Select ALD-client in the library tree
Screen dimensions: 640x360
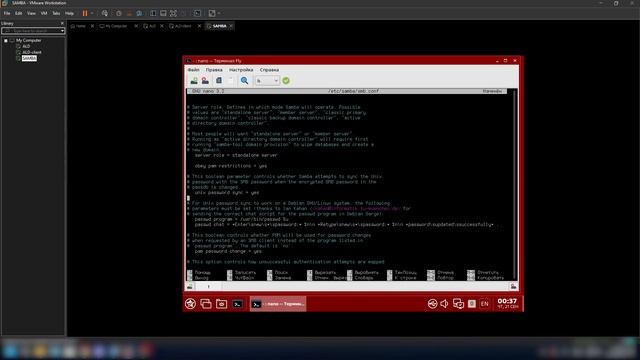[31, 52]
